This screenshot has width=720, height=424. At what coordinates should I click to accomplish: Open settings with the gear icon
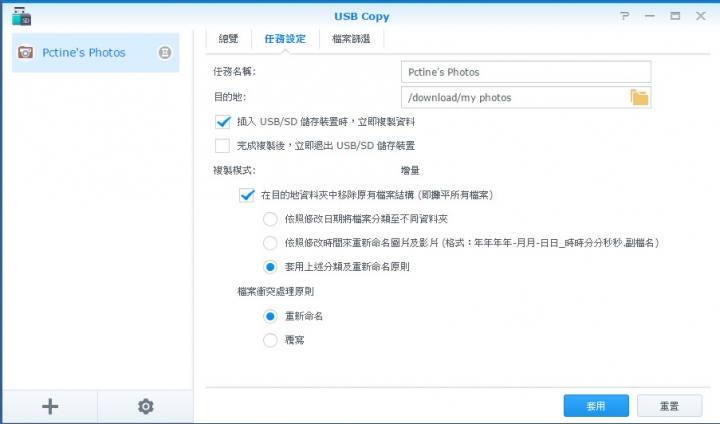click(x=146, y=407)
